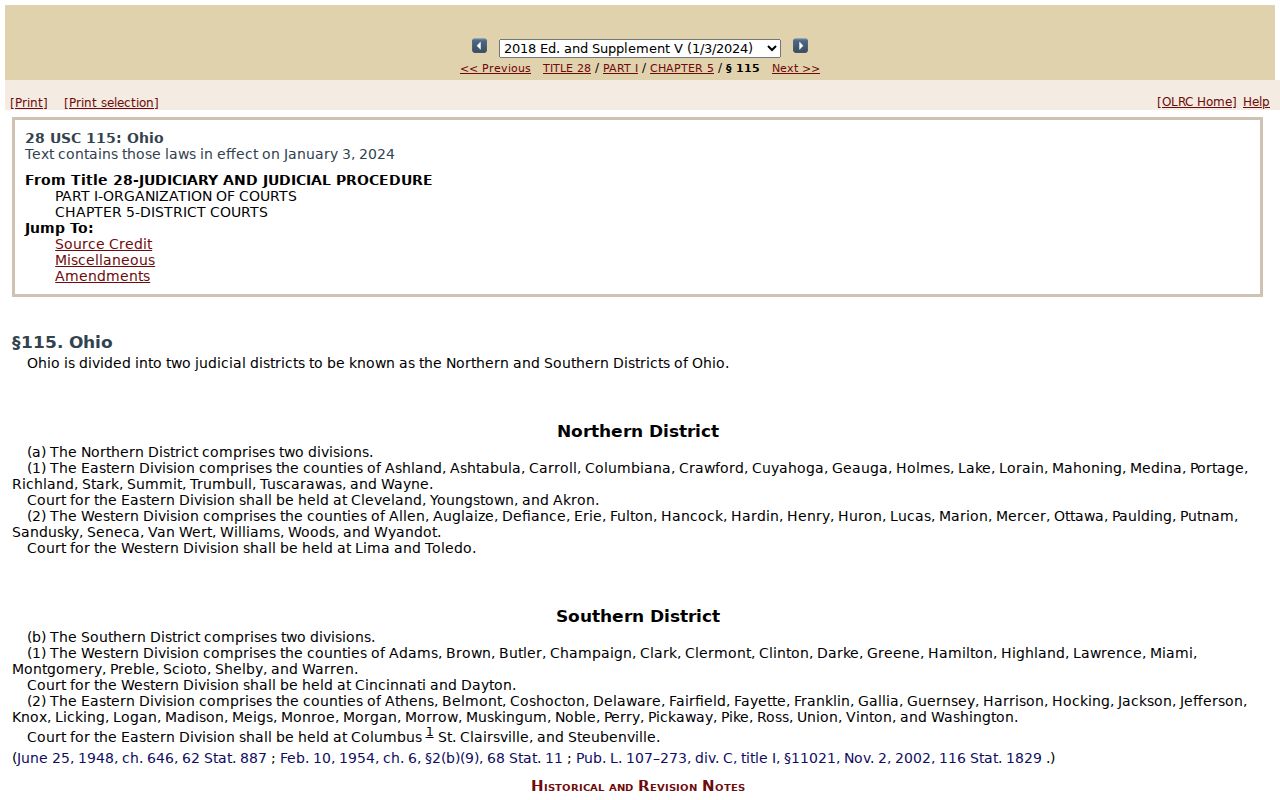The height and width of the screenshot is (800, 1280).
Task: Jump to Amendments section
Action: coord(102,276)
